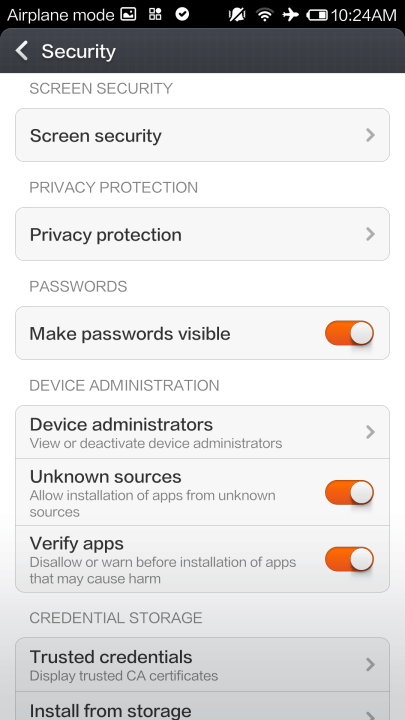The height and width of the screenshot is (720, 405).
Task: Tap the 10:24AM clock in status bar
Action: click(363, 15)
